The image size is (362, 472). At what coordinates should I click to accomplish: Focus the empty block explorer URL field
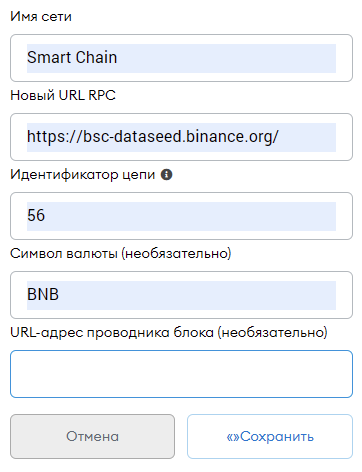[181, 374]
